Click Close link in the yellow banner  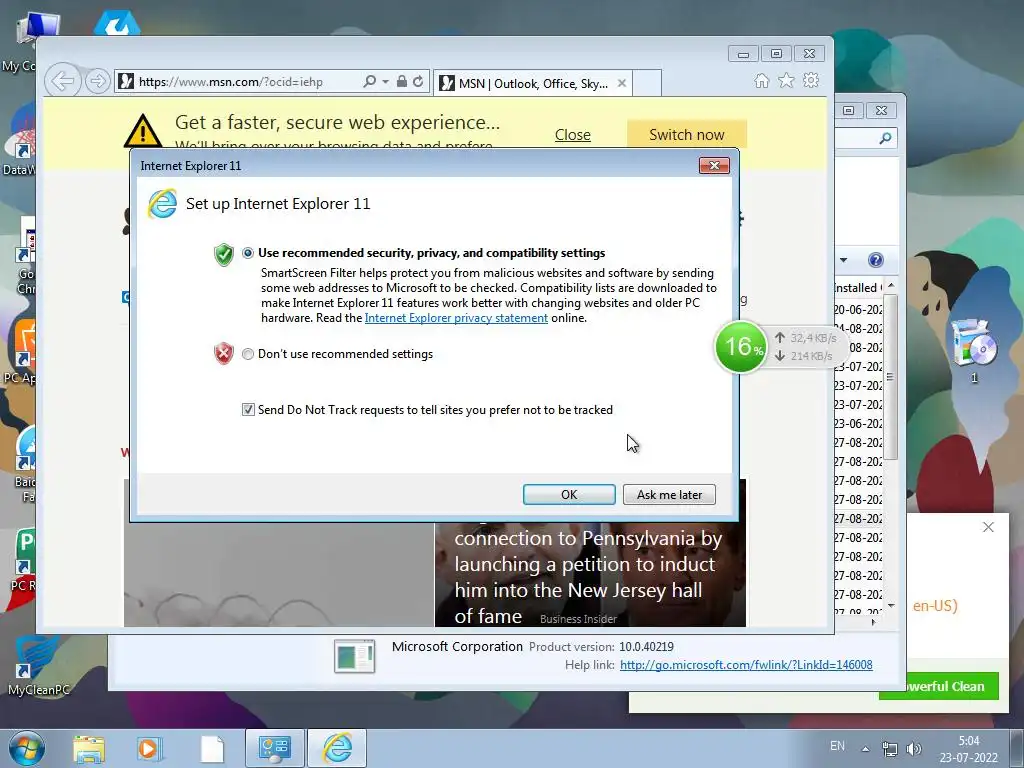(x=573, y=135)
